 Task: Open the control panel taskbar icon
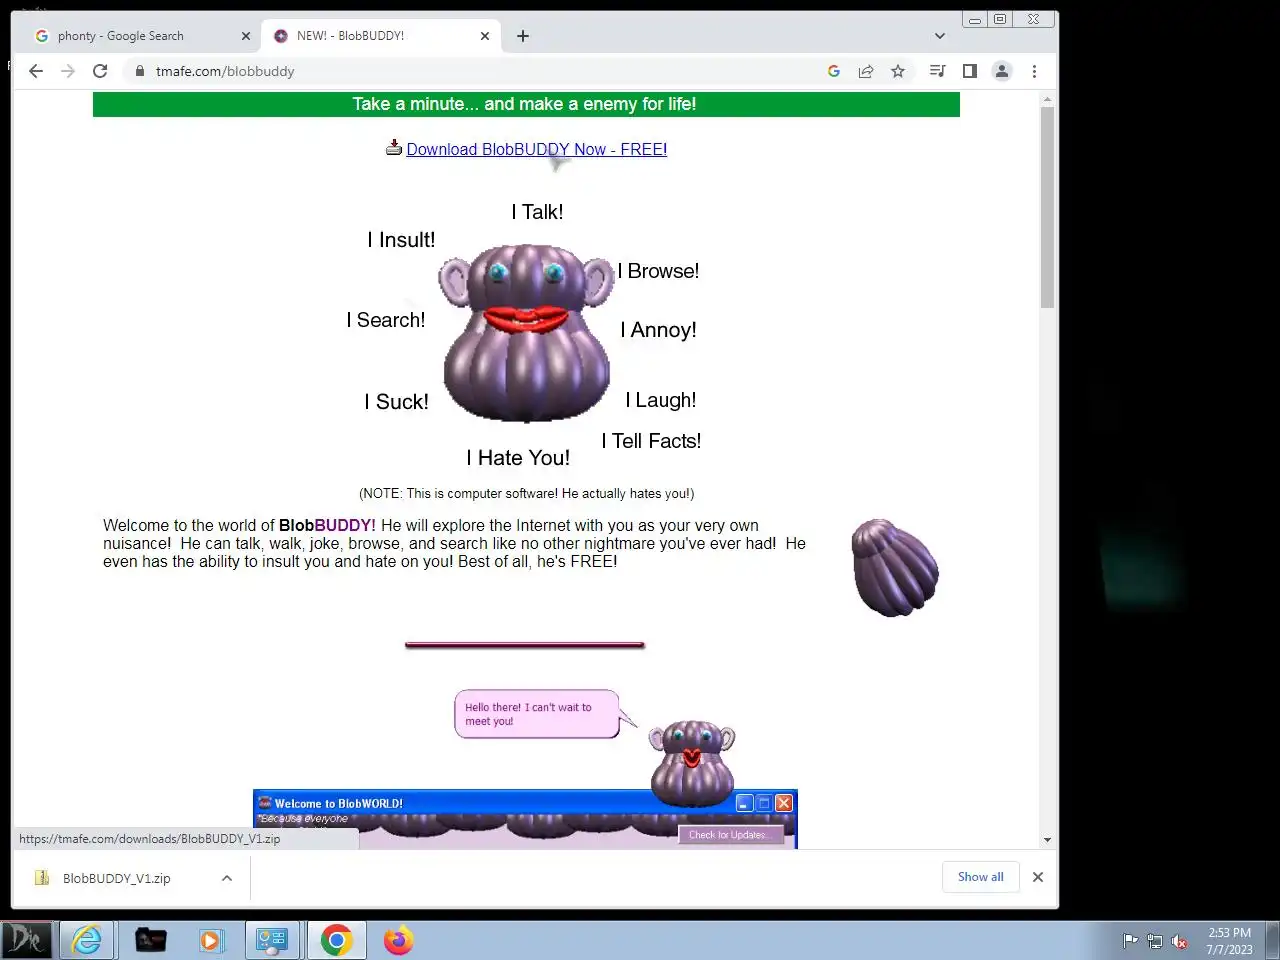272,940
